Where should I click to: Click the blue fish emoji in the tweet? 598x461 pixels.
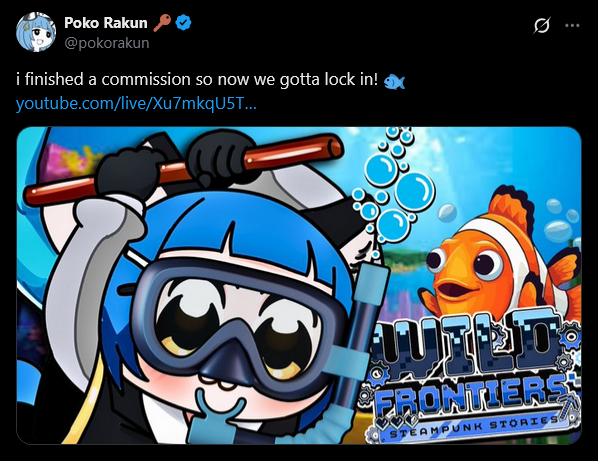coord(394,81)
